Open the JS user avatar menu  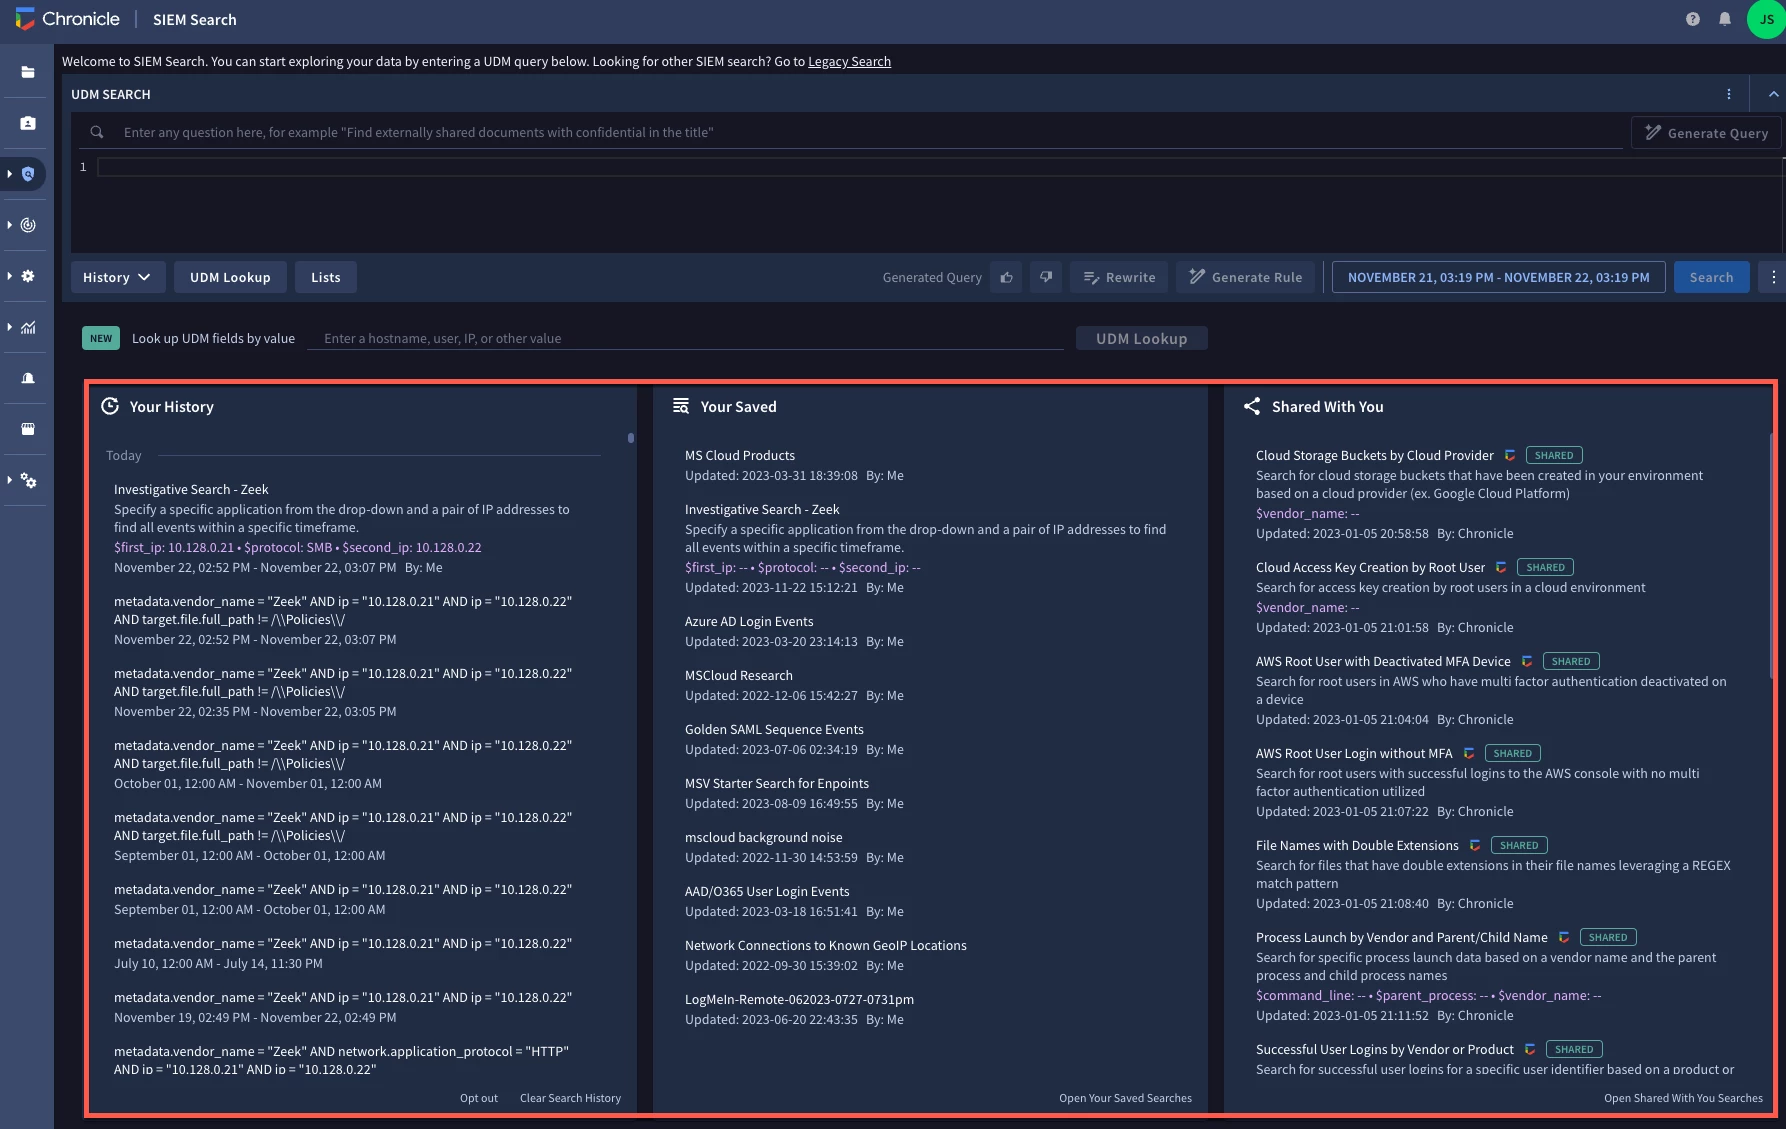[x=1766, y=19]
